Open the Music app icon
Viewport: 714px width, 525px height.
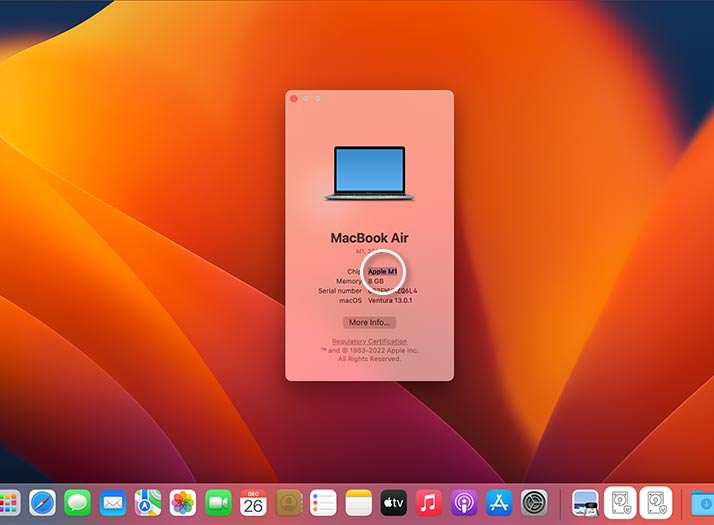428,503
